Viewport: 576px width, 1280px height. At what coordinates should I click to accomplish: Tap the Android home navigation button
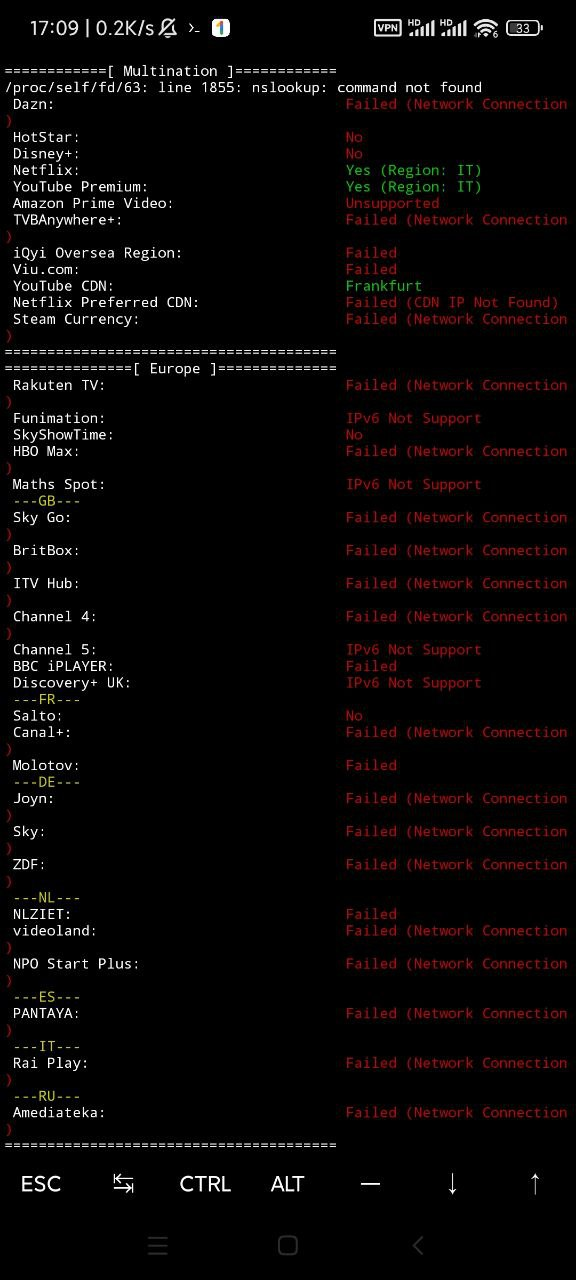coord(288,1245)
